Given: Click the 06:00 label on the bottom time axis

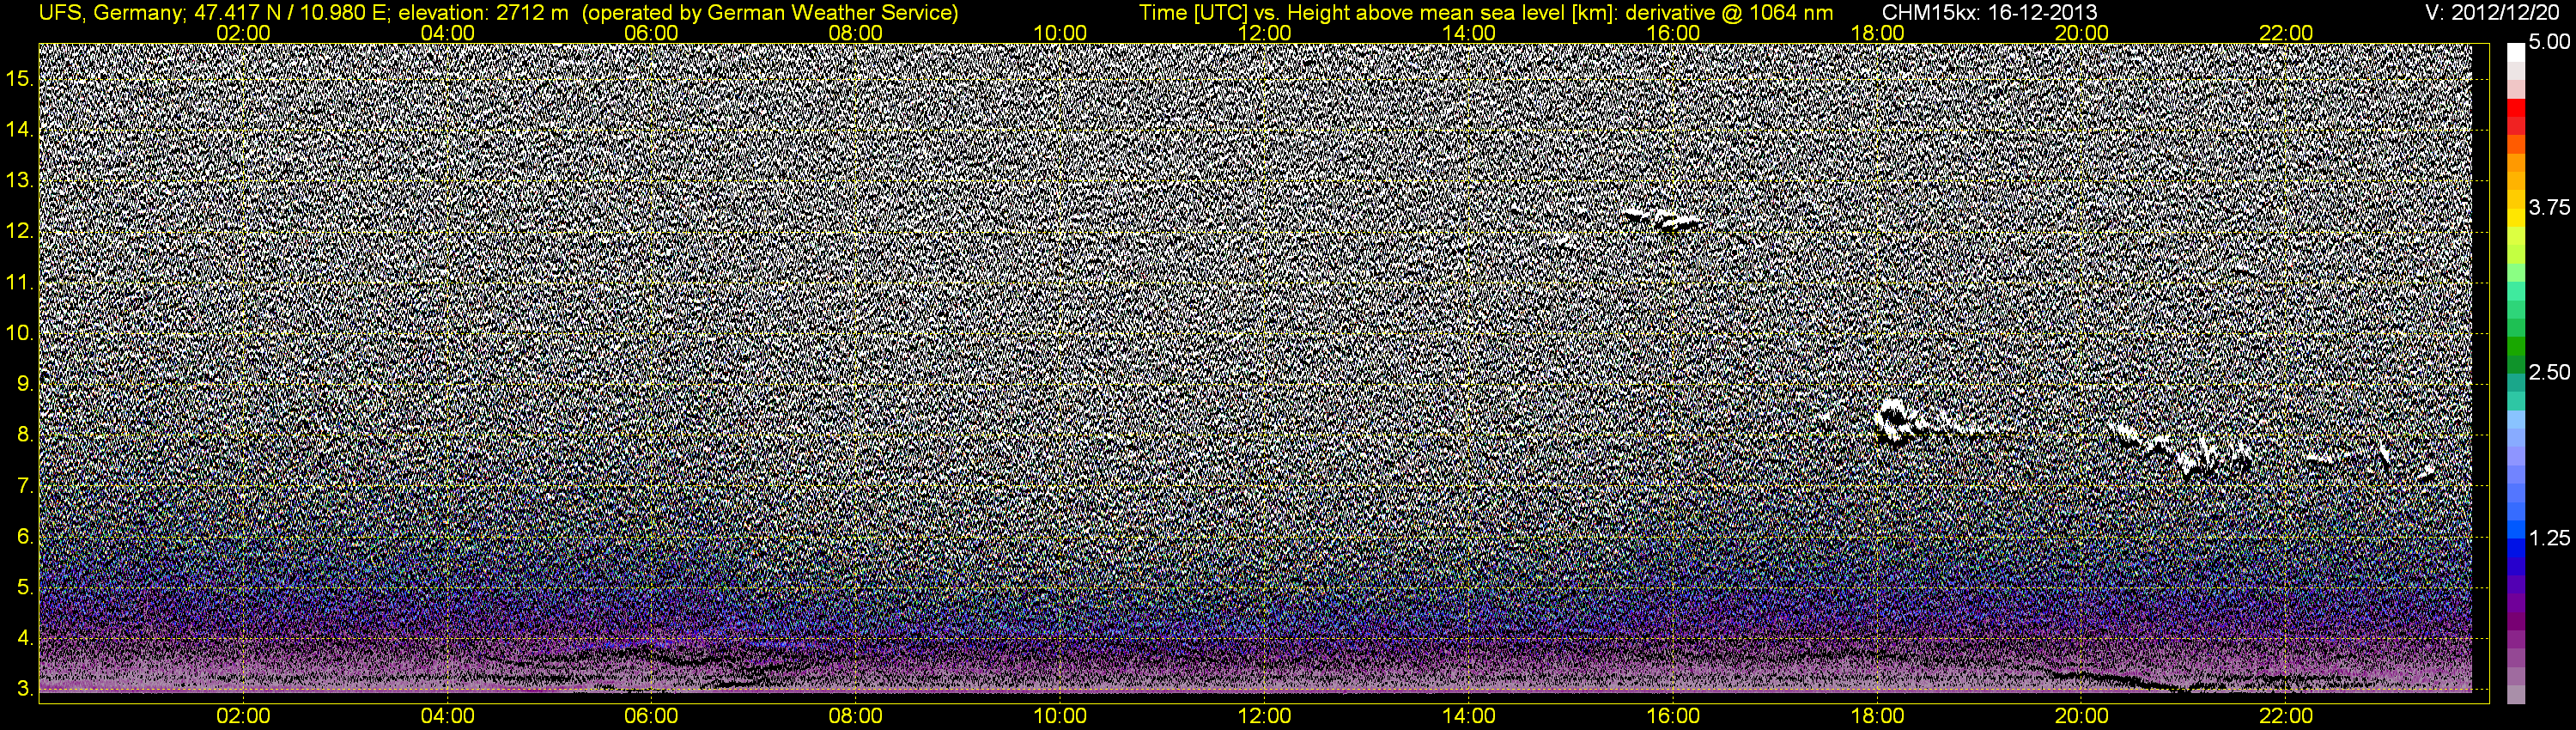Looking at the screenshot, I should point(651,716).
